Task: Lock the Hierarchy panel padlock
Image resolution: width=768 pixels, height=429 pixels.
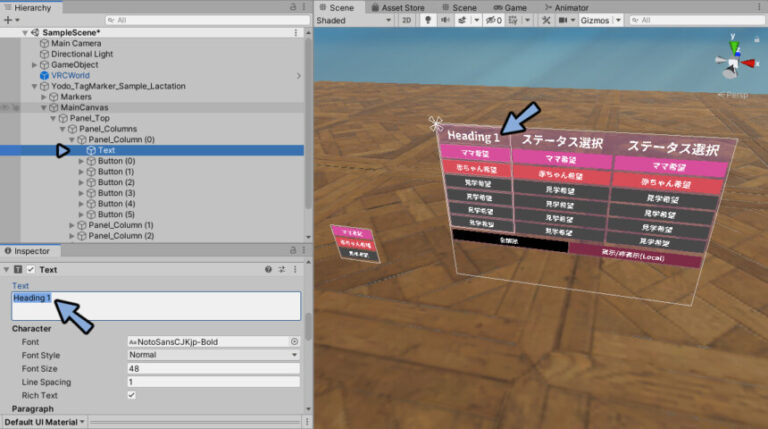Action: 293,7
